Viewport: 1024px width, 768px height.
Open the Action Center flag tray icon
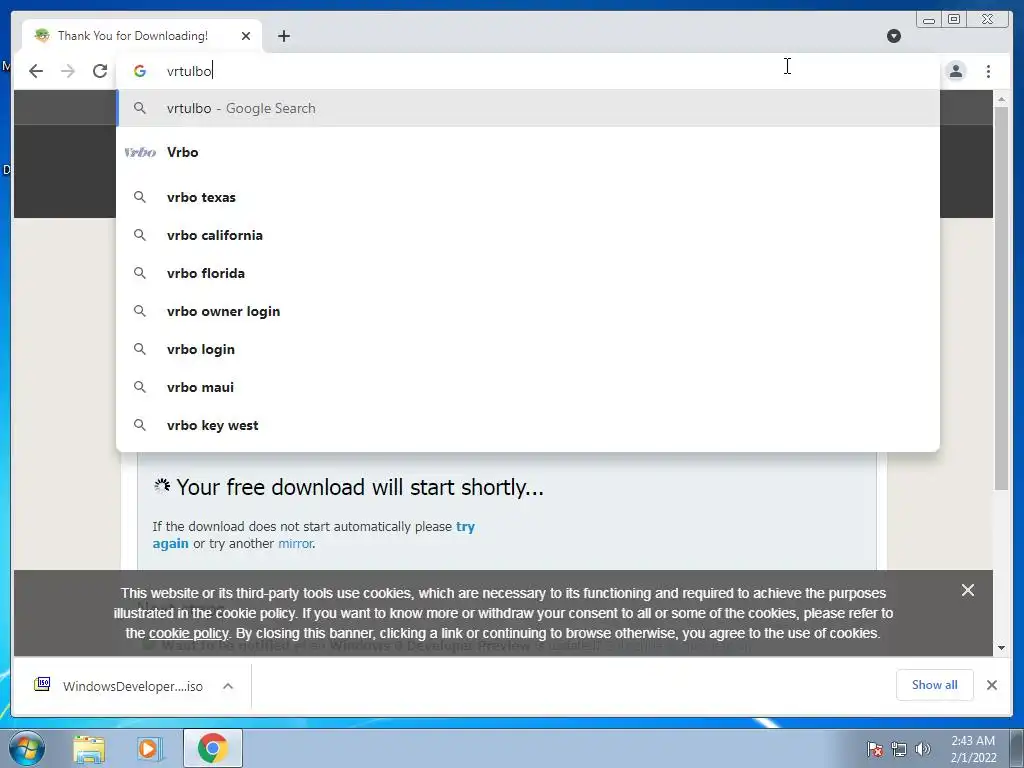coord(875,749)
